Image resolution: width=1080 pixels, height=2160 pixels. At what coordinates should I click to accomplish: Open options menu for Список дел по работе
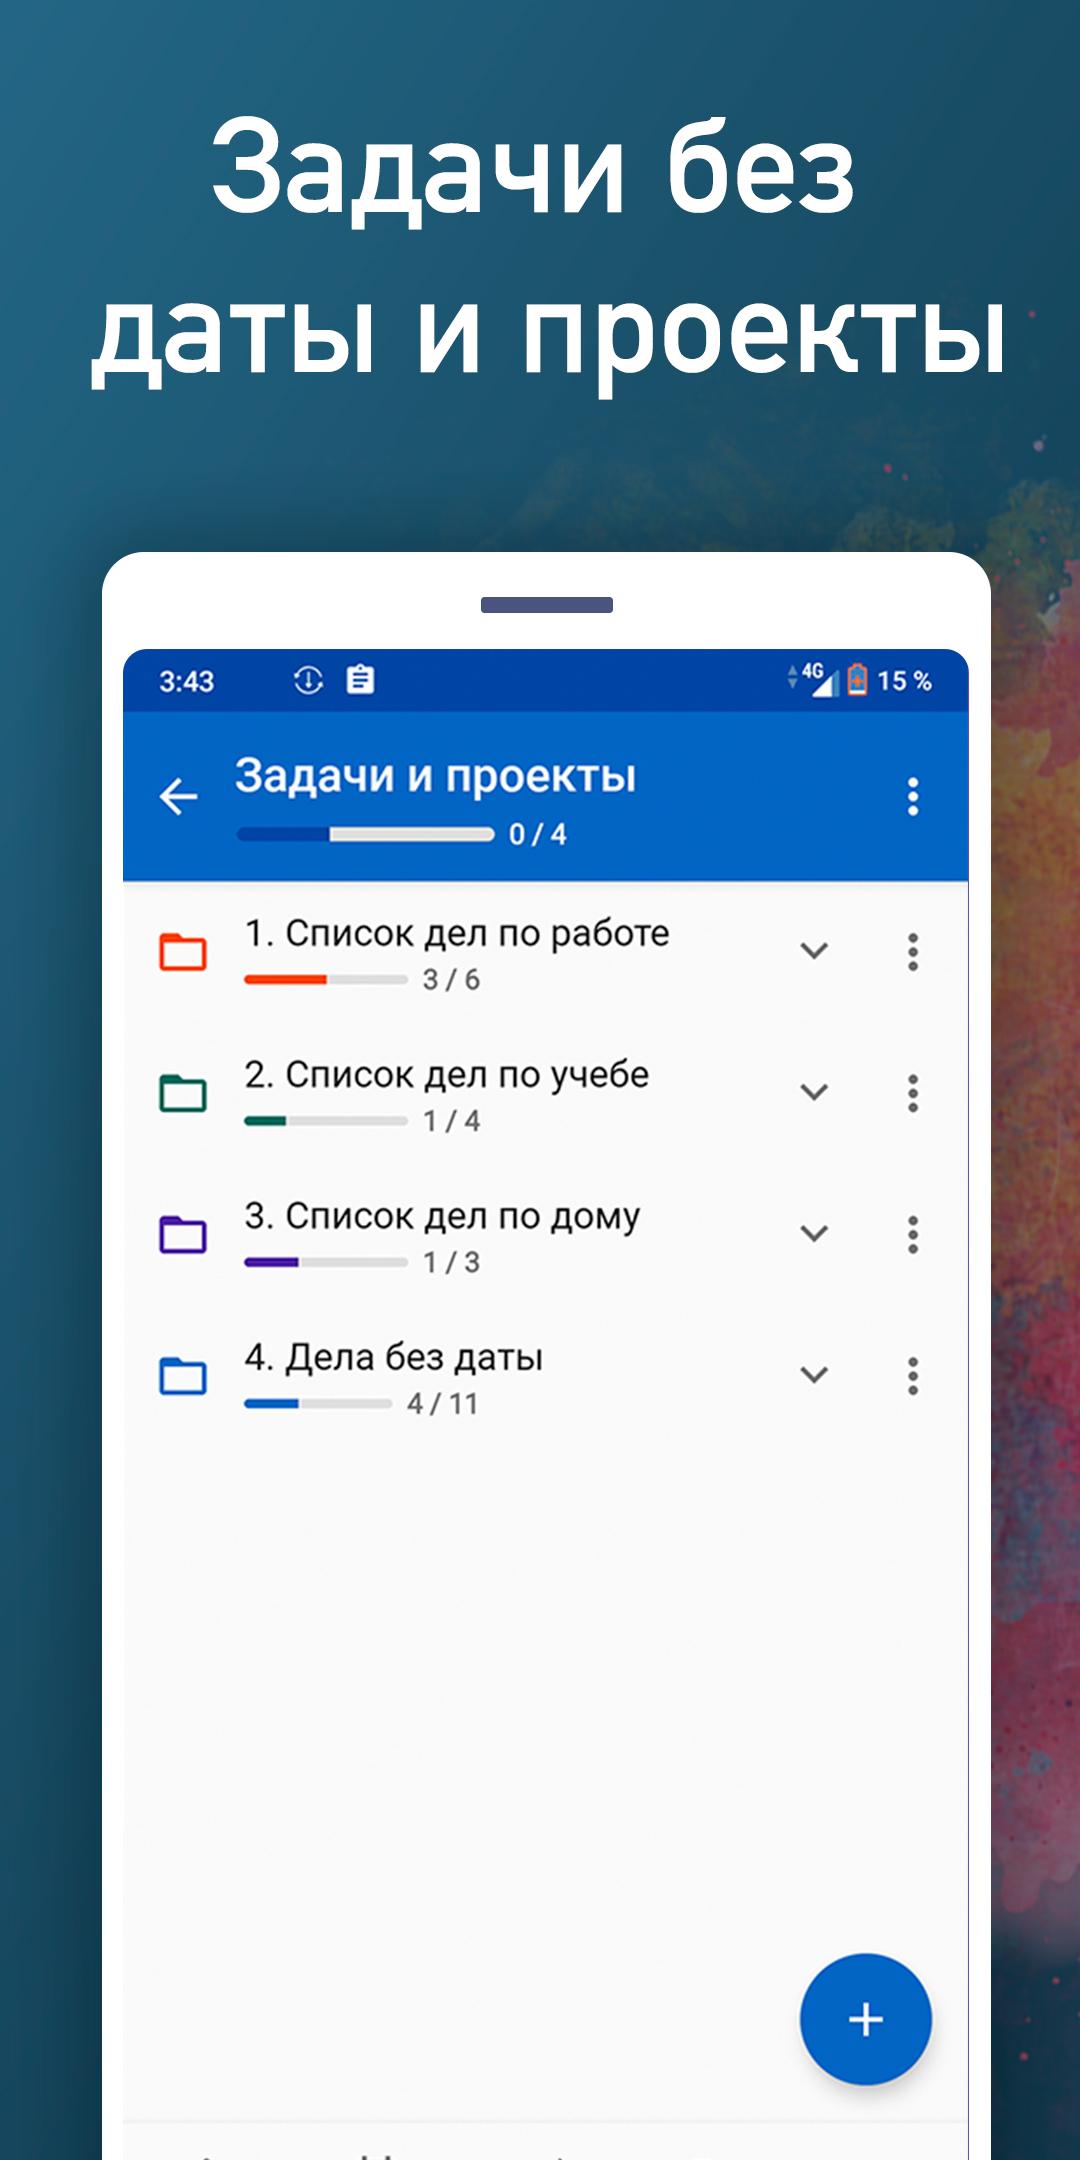[x=912, y=952]
